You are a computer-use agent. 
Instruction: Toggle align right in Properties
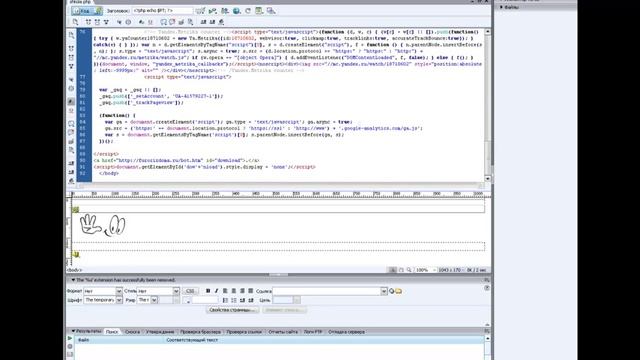(x=242, y=291)
